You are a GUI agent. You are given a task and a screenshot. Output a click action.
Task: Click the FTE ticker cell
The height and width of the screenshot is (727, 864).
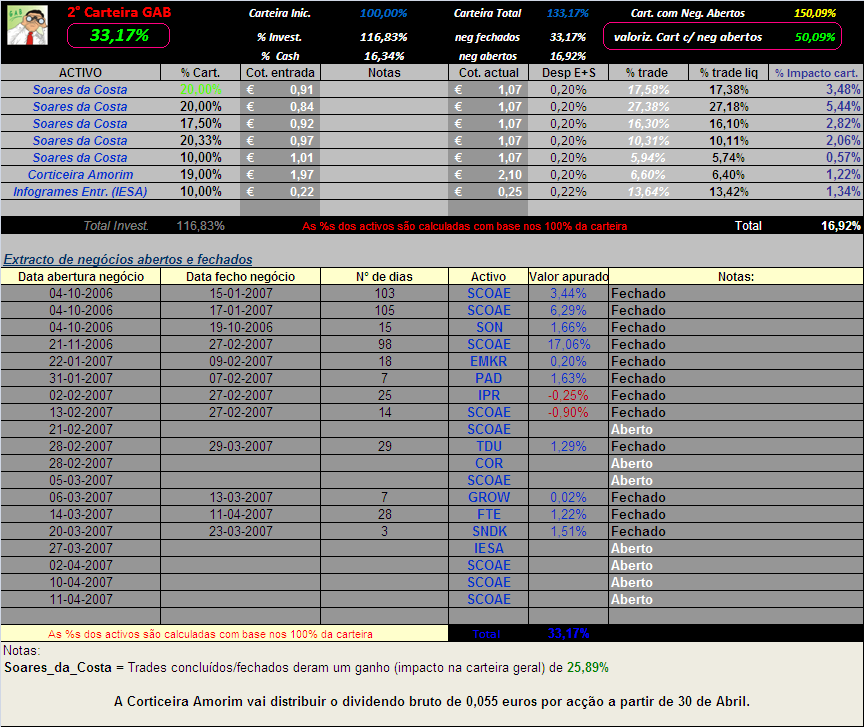[489, 515]
